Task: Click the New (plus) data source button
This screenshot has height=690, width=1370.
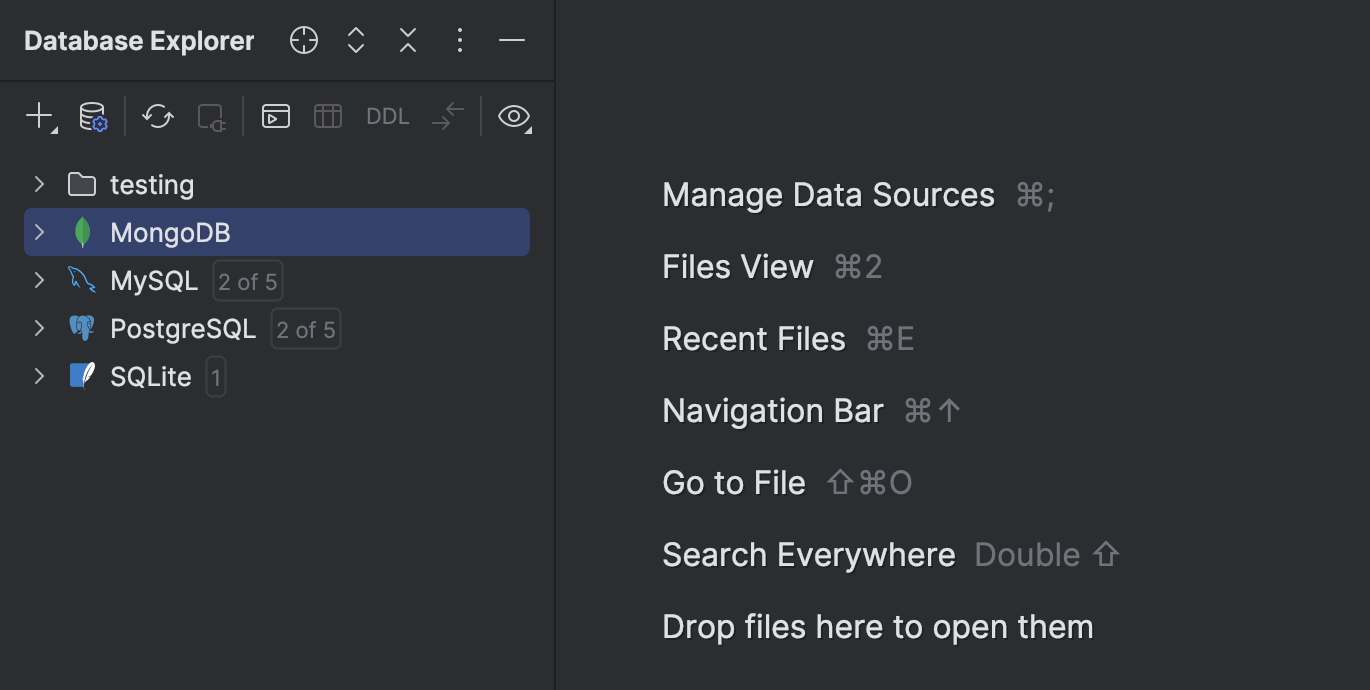Action: [40, 116]
